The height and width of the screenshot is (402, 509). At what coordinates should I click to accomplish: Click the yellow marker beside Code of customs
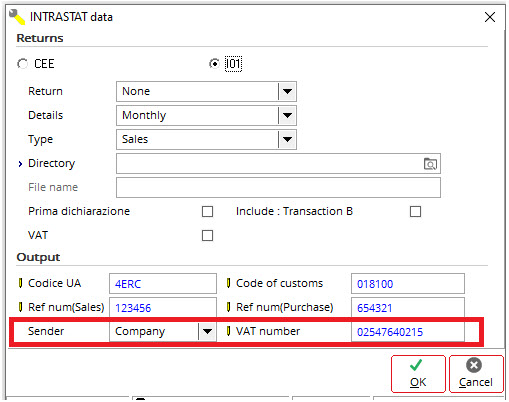229,283
